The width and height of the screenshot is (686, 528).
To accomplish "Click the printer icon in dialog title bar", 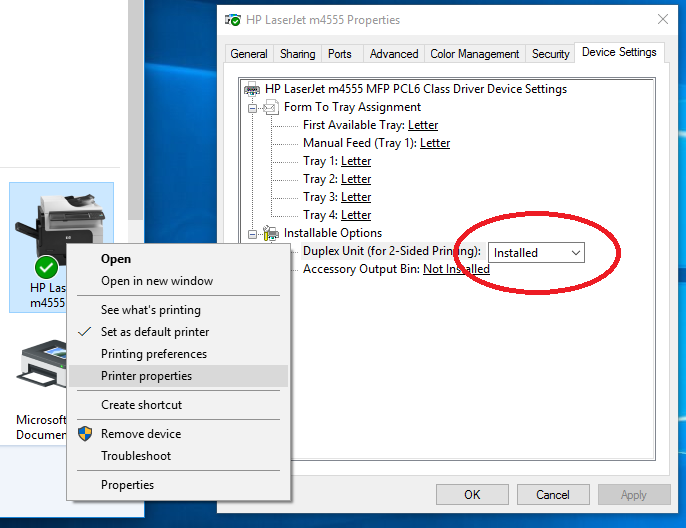I will (233, 19).
